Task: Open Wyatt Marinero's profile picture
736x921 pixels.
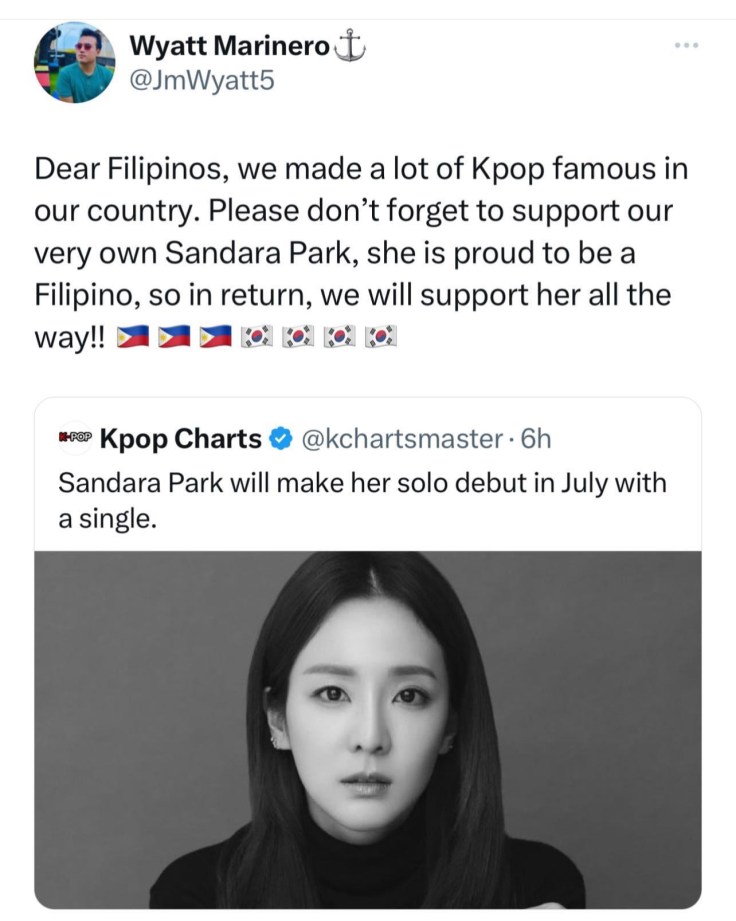Action: (x=75, y=63)
